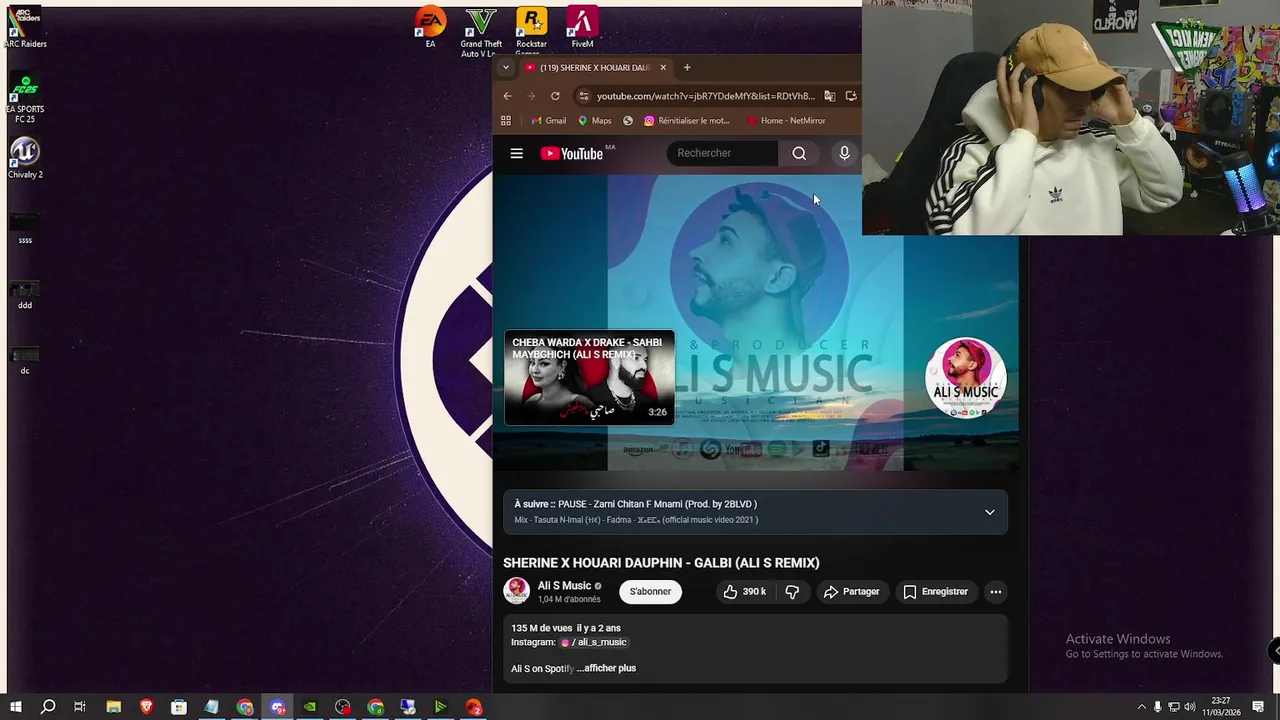
Task: Start voice search with the microphone icon
Action: [844, 153]
